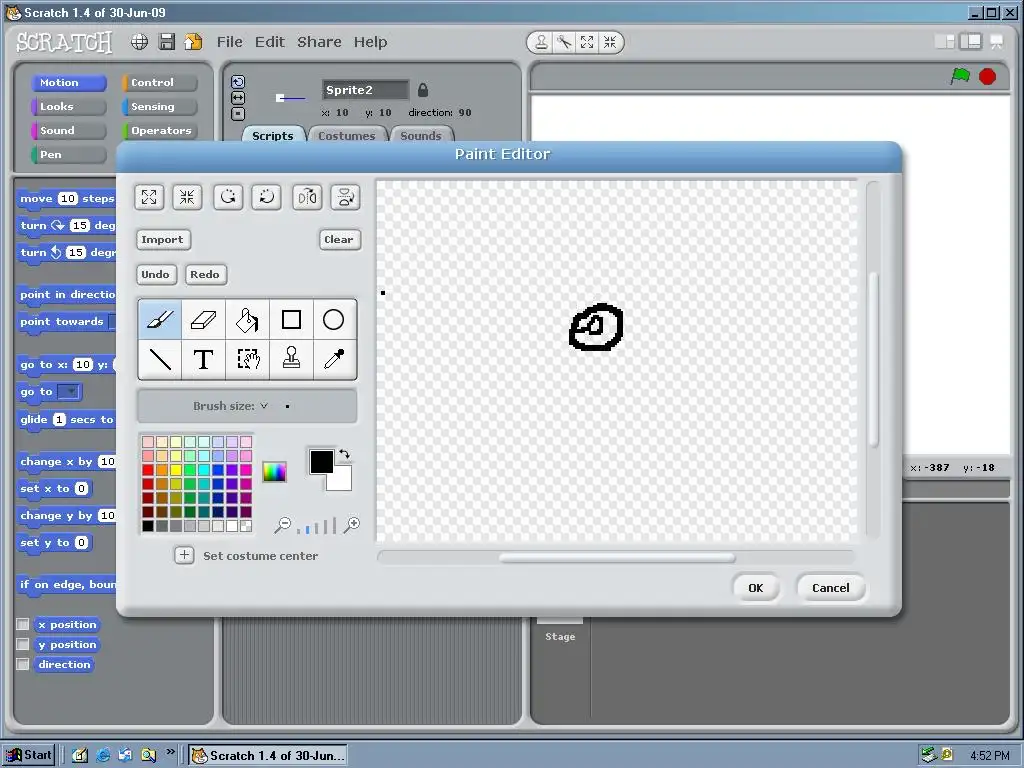Click the Undo button
The height and width of the screenshot is (768, 1024).
(x=155, y=274)
